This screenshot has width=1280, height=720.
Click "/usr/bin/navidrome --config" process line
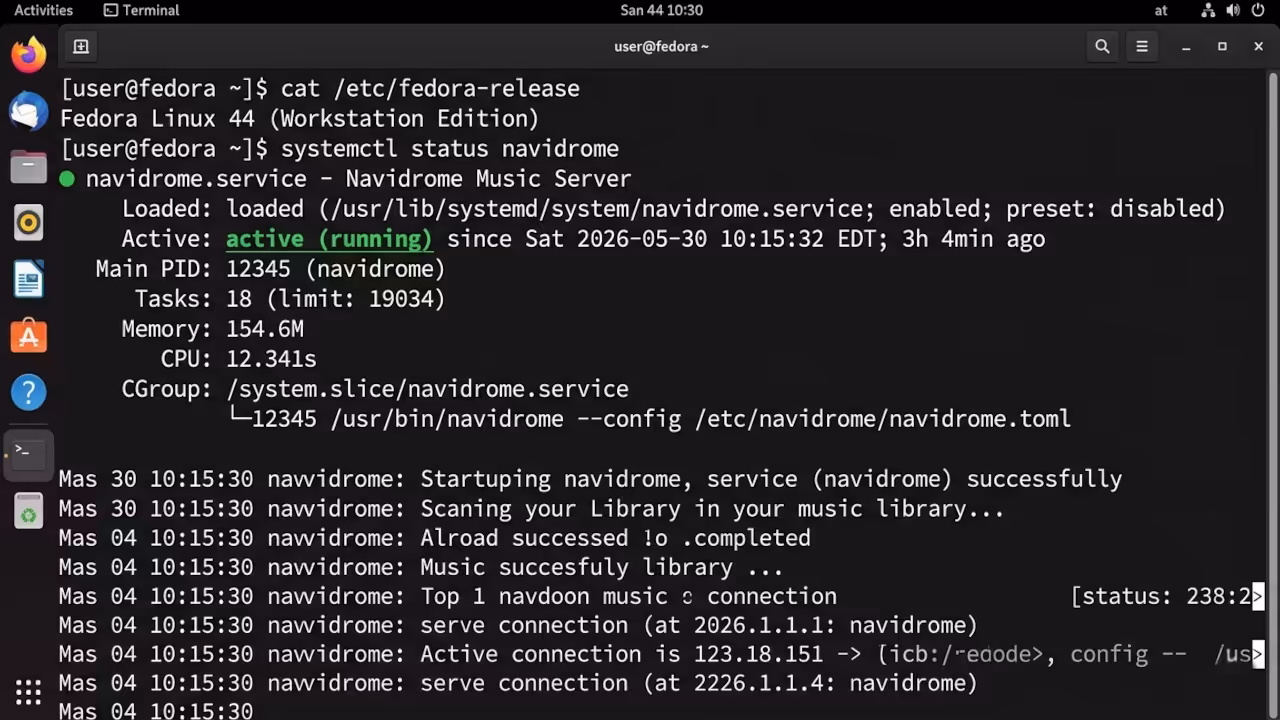click(x=650, y=419)
